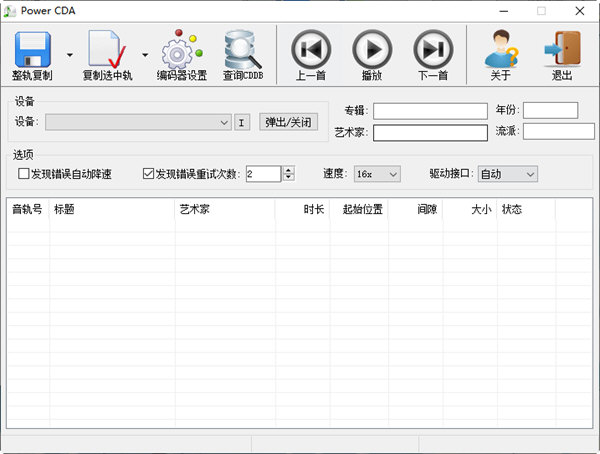Open the dropdown arrow beside 整轨复制
Viewport: 600px width, 454px height.
coord(70,55)
